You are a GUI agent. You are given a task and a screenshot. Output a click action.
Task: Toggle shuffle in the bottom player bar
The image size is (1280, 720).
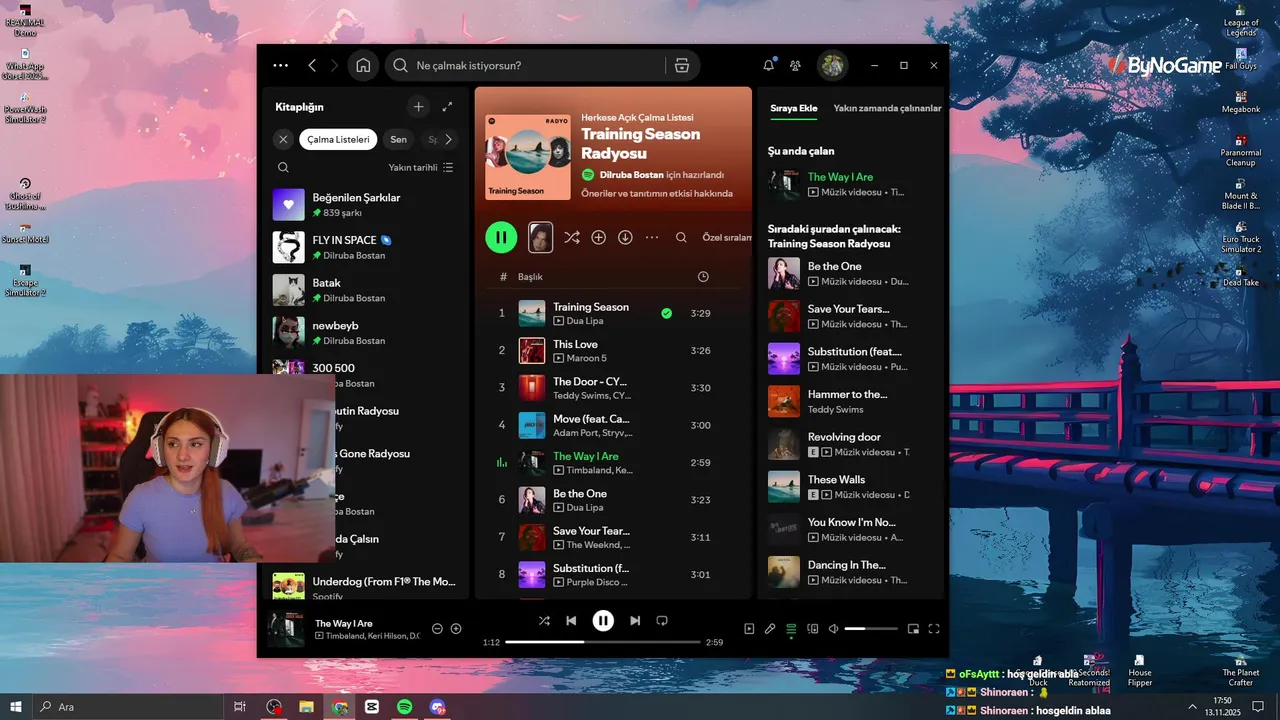pyautogui.click(x=544, y=621)
